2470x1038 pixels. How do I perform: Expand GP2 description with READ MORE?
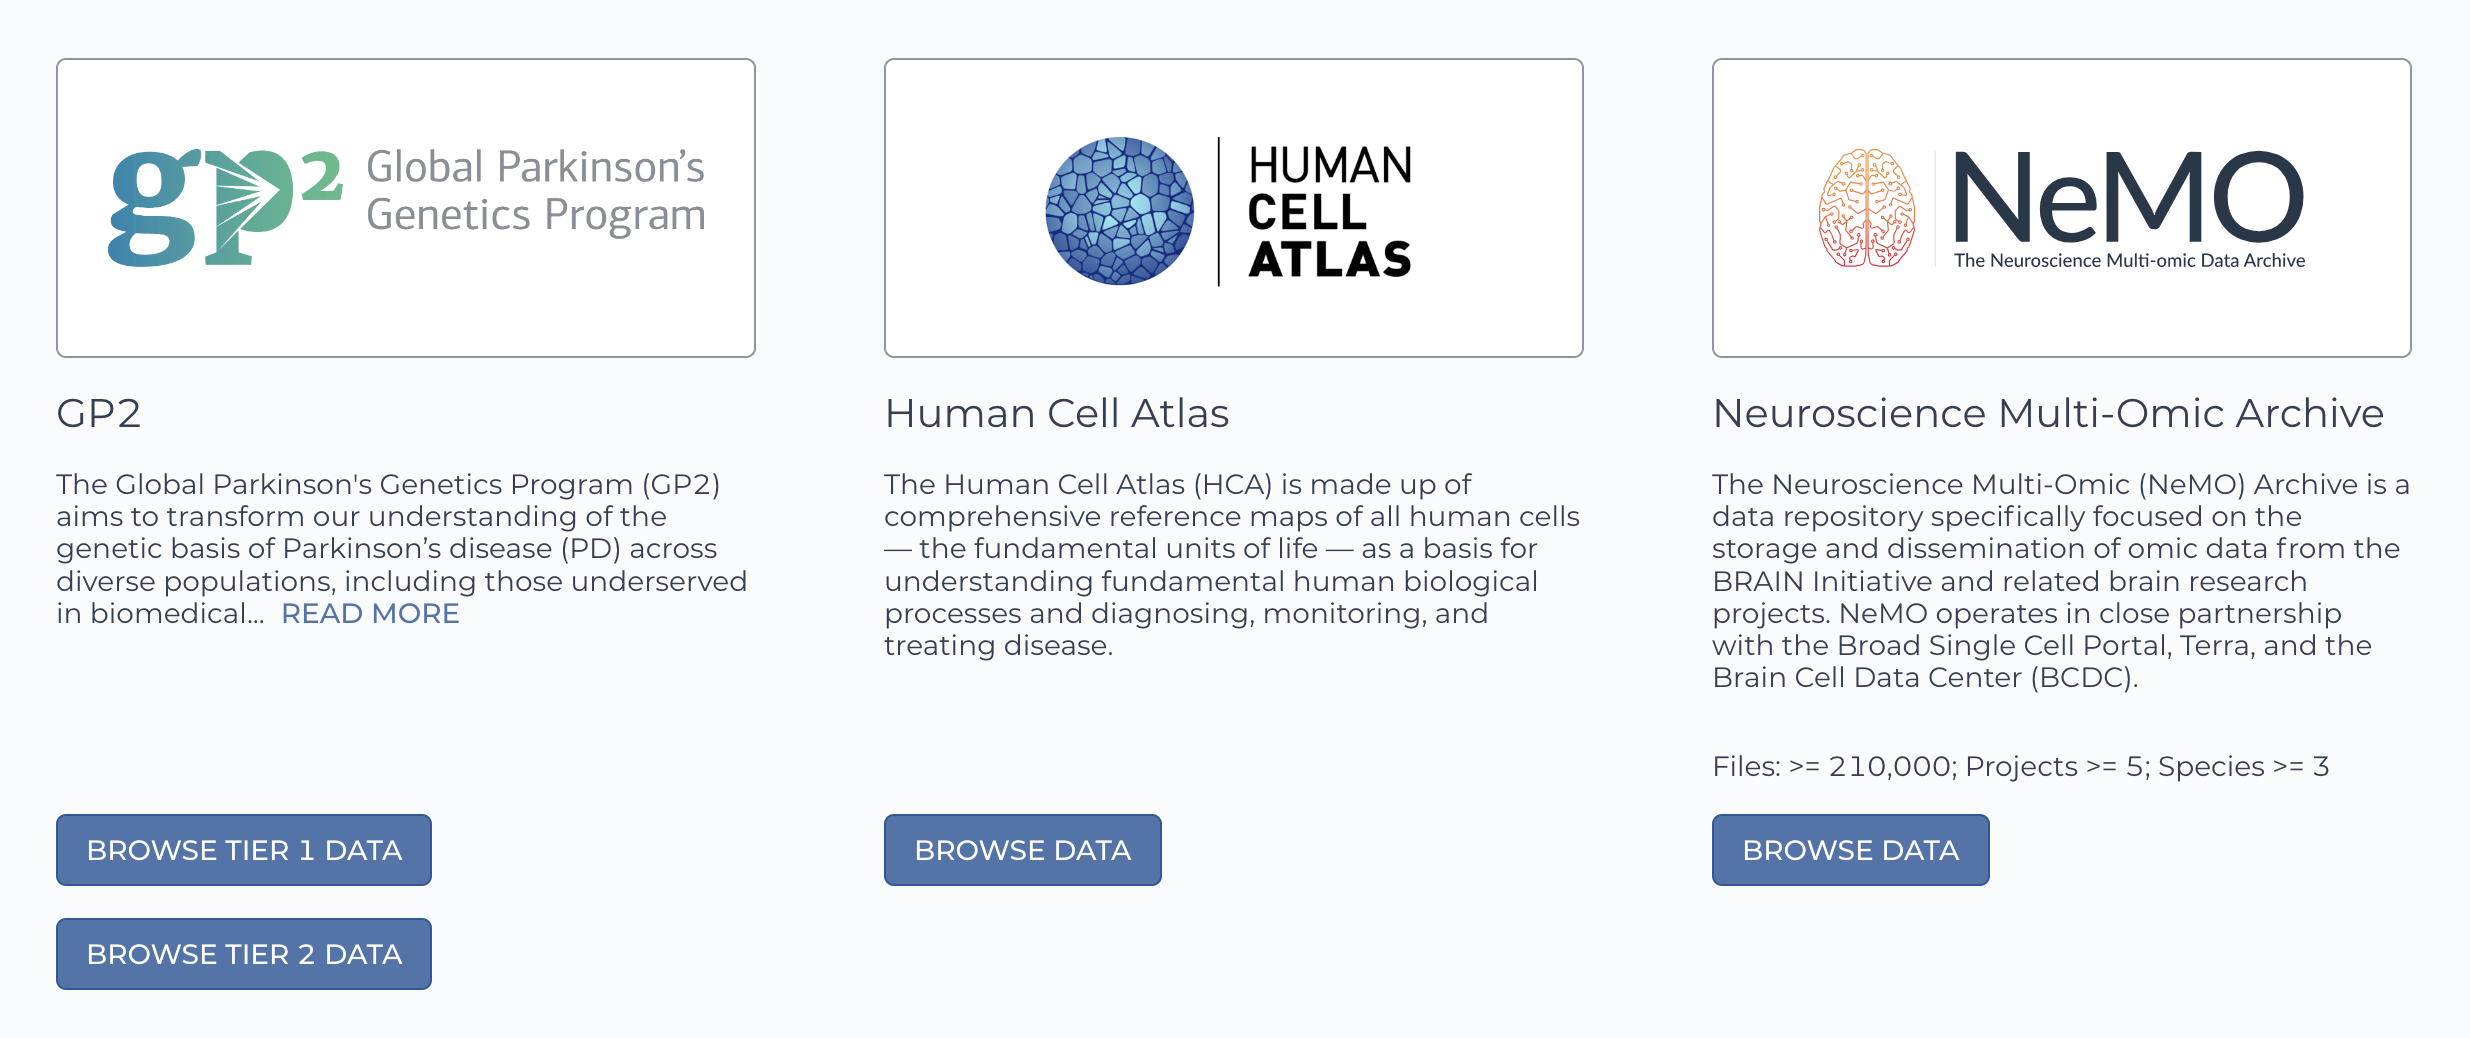[x=370, y=613]
